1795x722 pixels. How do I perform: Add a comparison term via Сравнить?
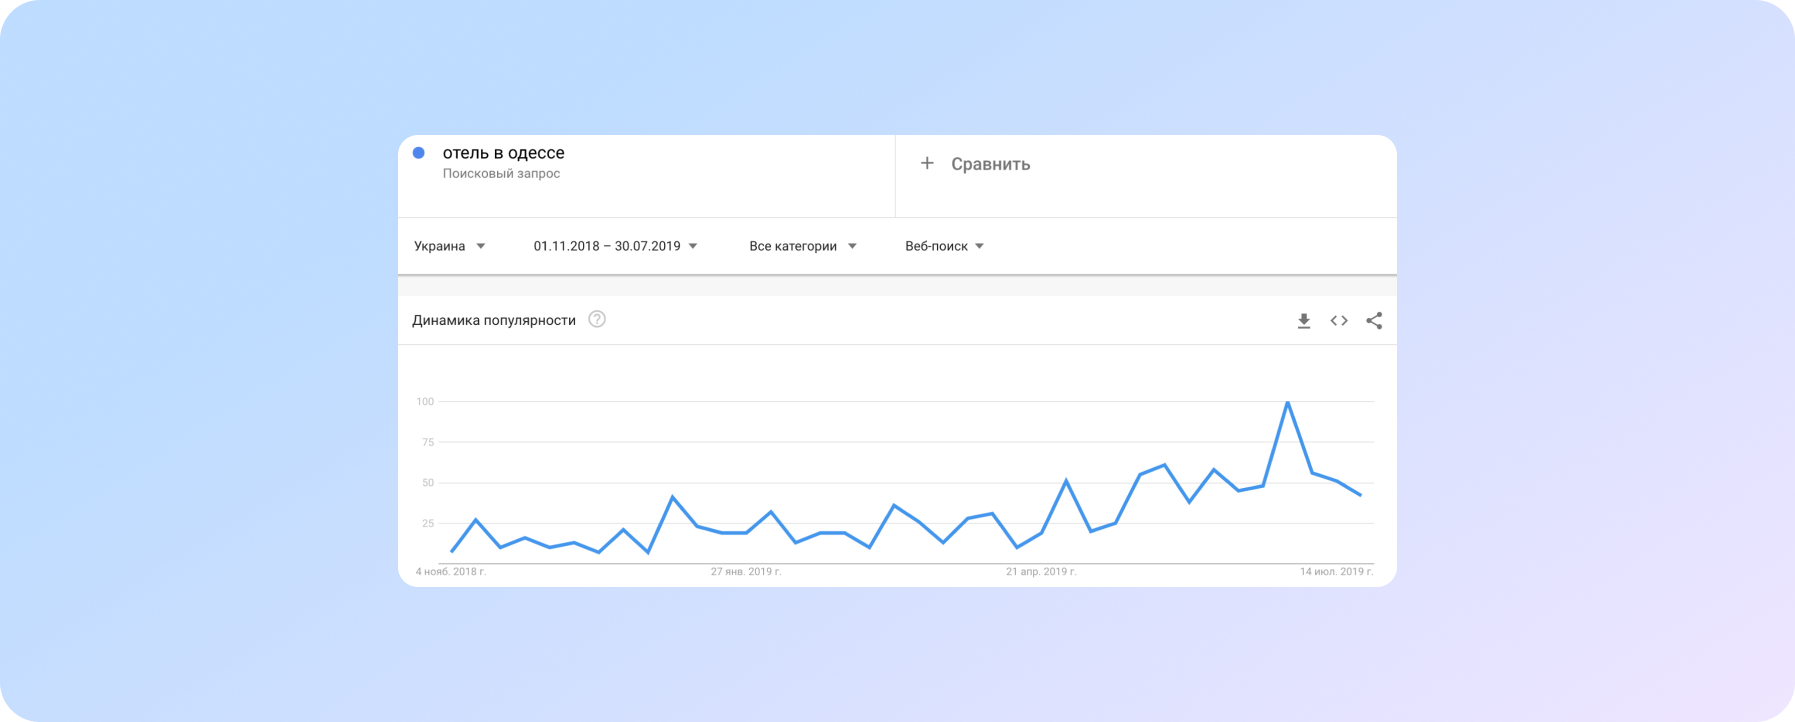click(x=990, y=164)
